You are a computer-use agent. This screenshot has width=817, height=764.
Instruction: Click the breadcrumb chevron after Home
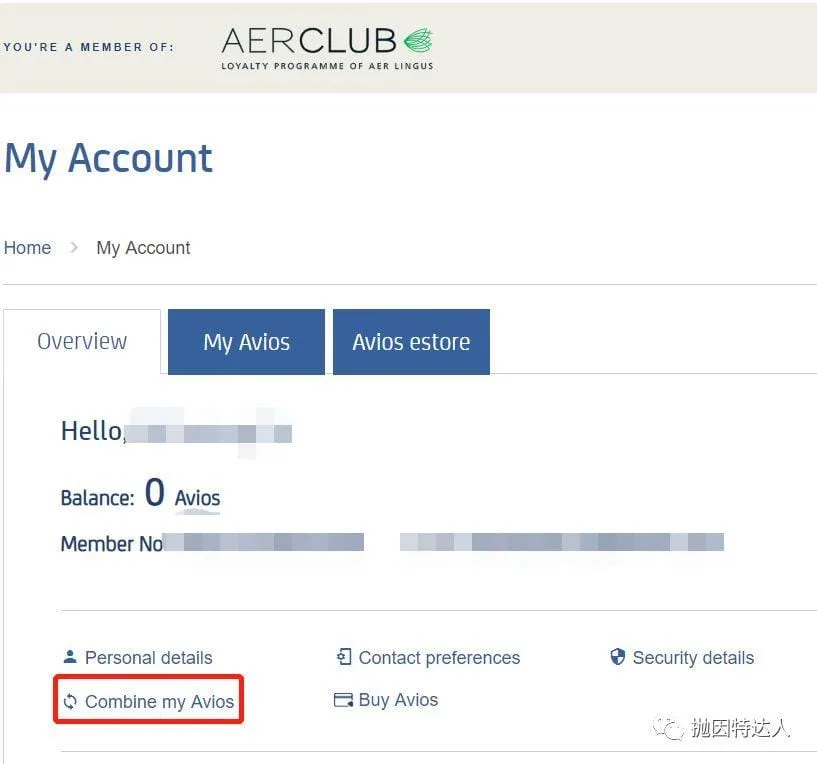click(x=74, y=247)
